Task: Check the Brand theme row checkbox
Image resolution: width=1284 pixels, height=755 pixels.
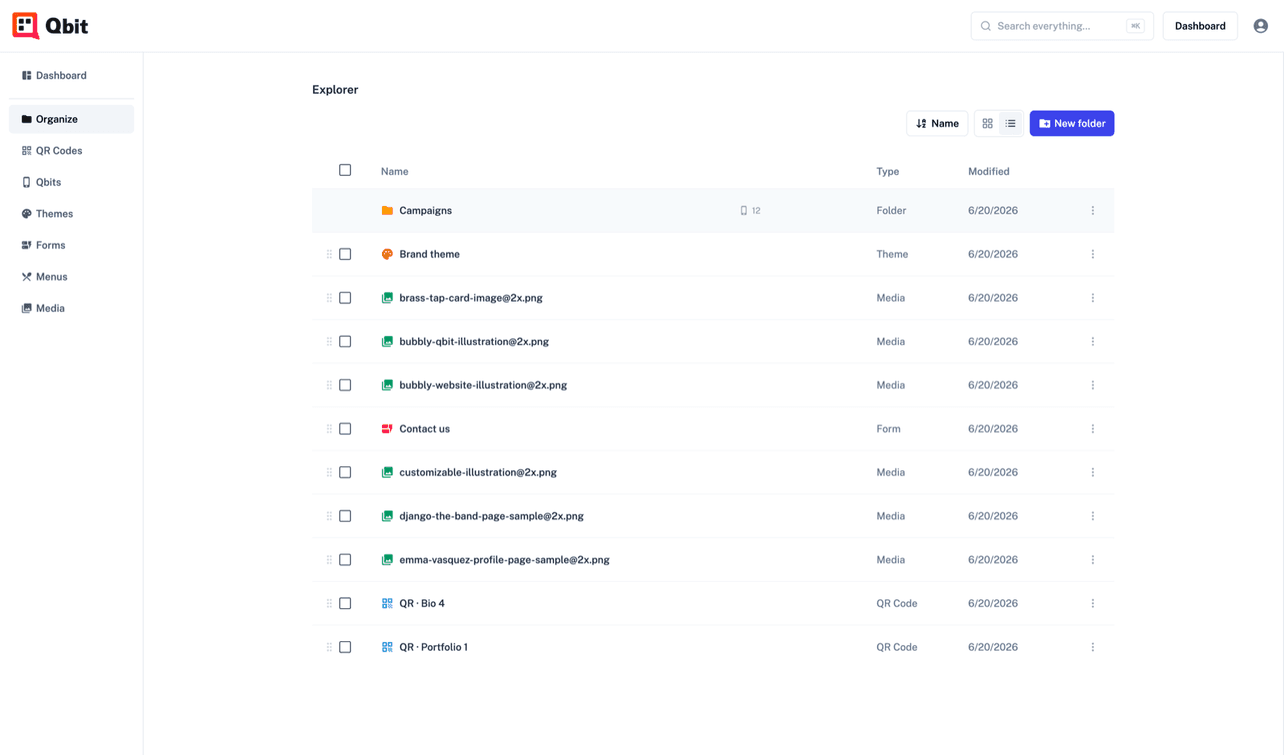Action: click(x=345, y=254)
